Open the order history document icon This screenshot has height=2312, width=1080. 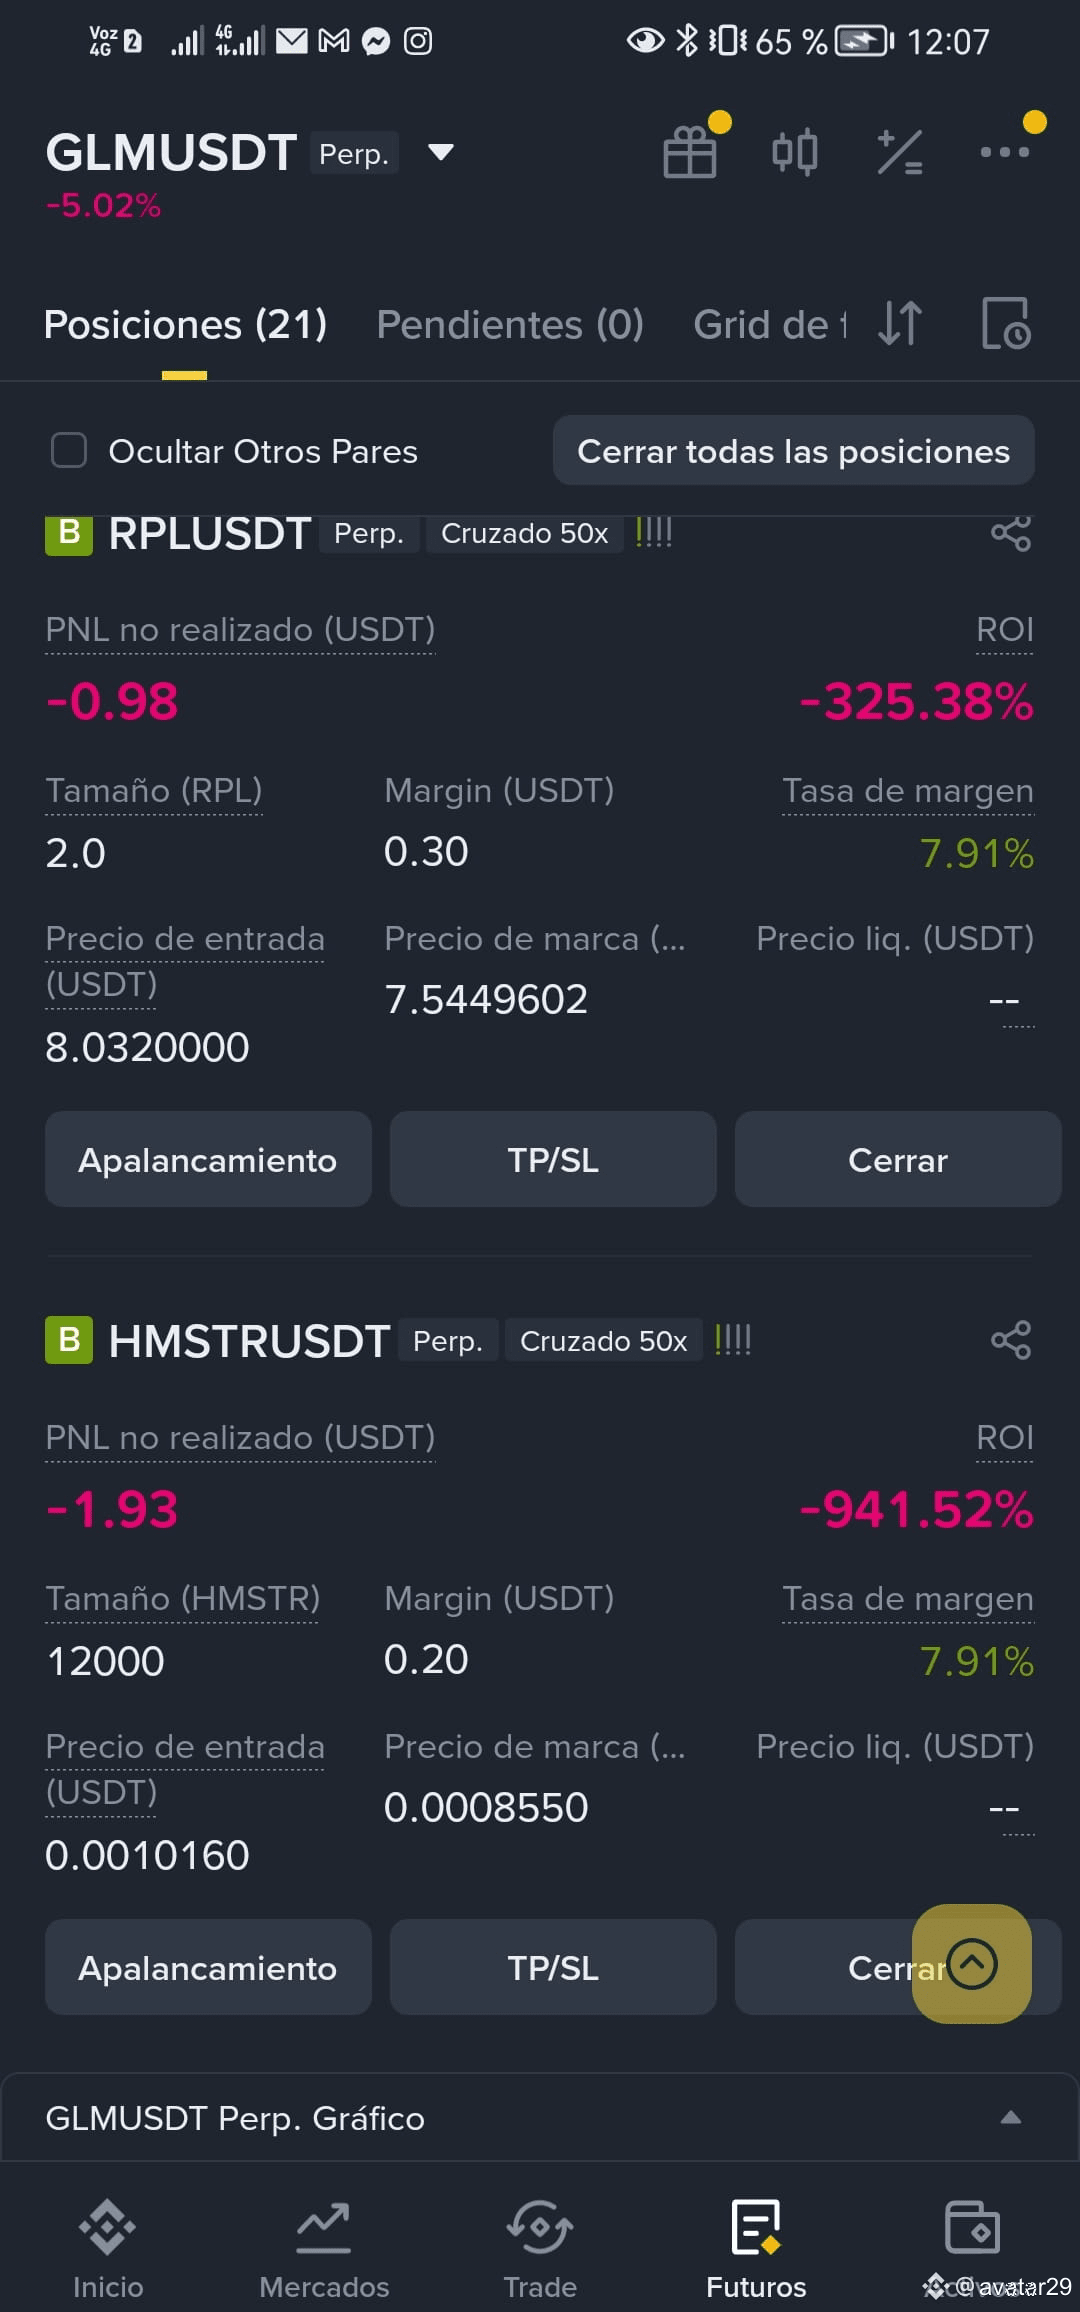point(1005,323)
